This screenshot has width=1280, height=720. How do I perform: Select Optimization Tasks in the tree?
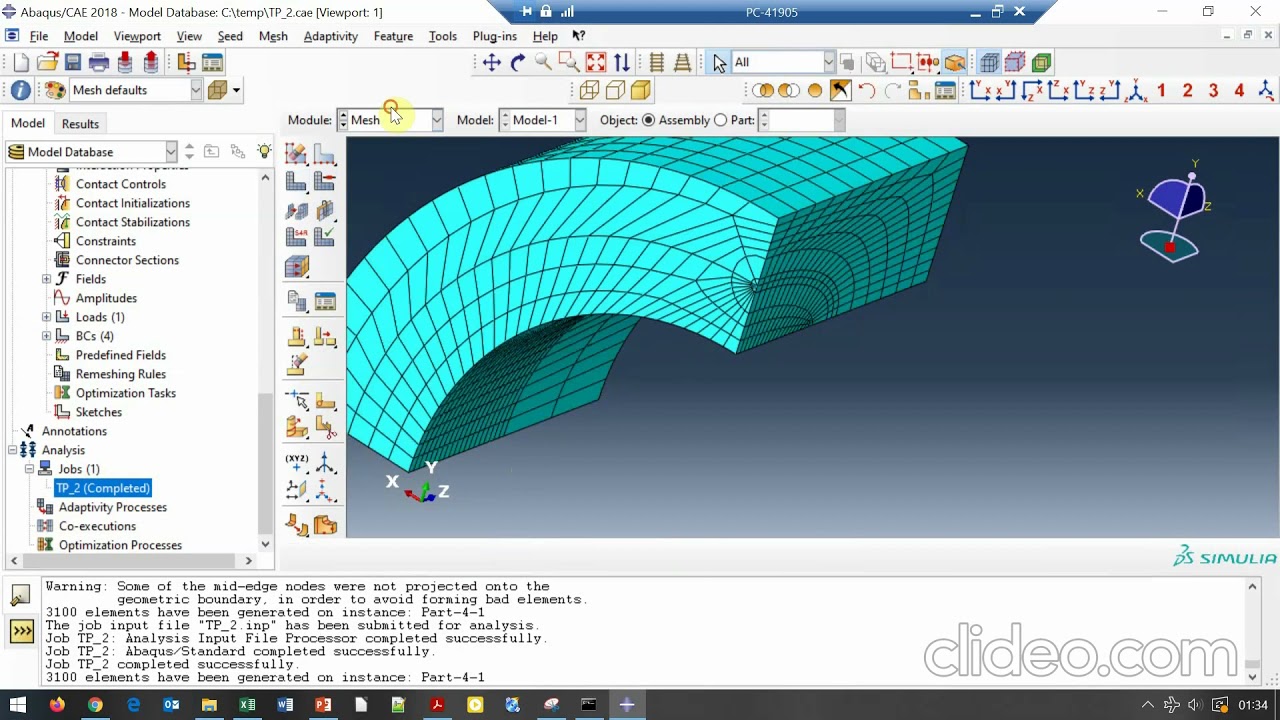tap(126, 393)
